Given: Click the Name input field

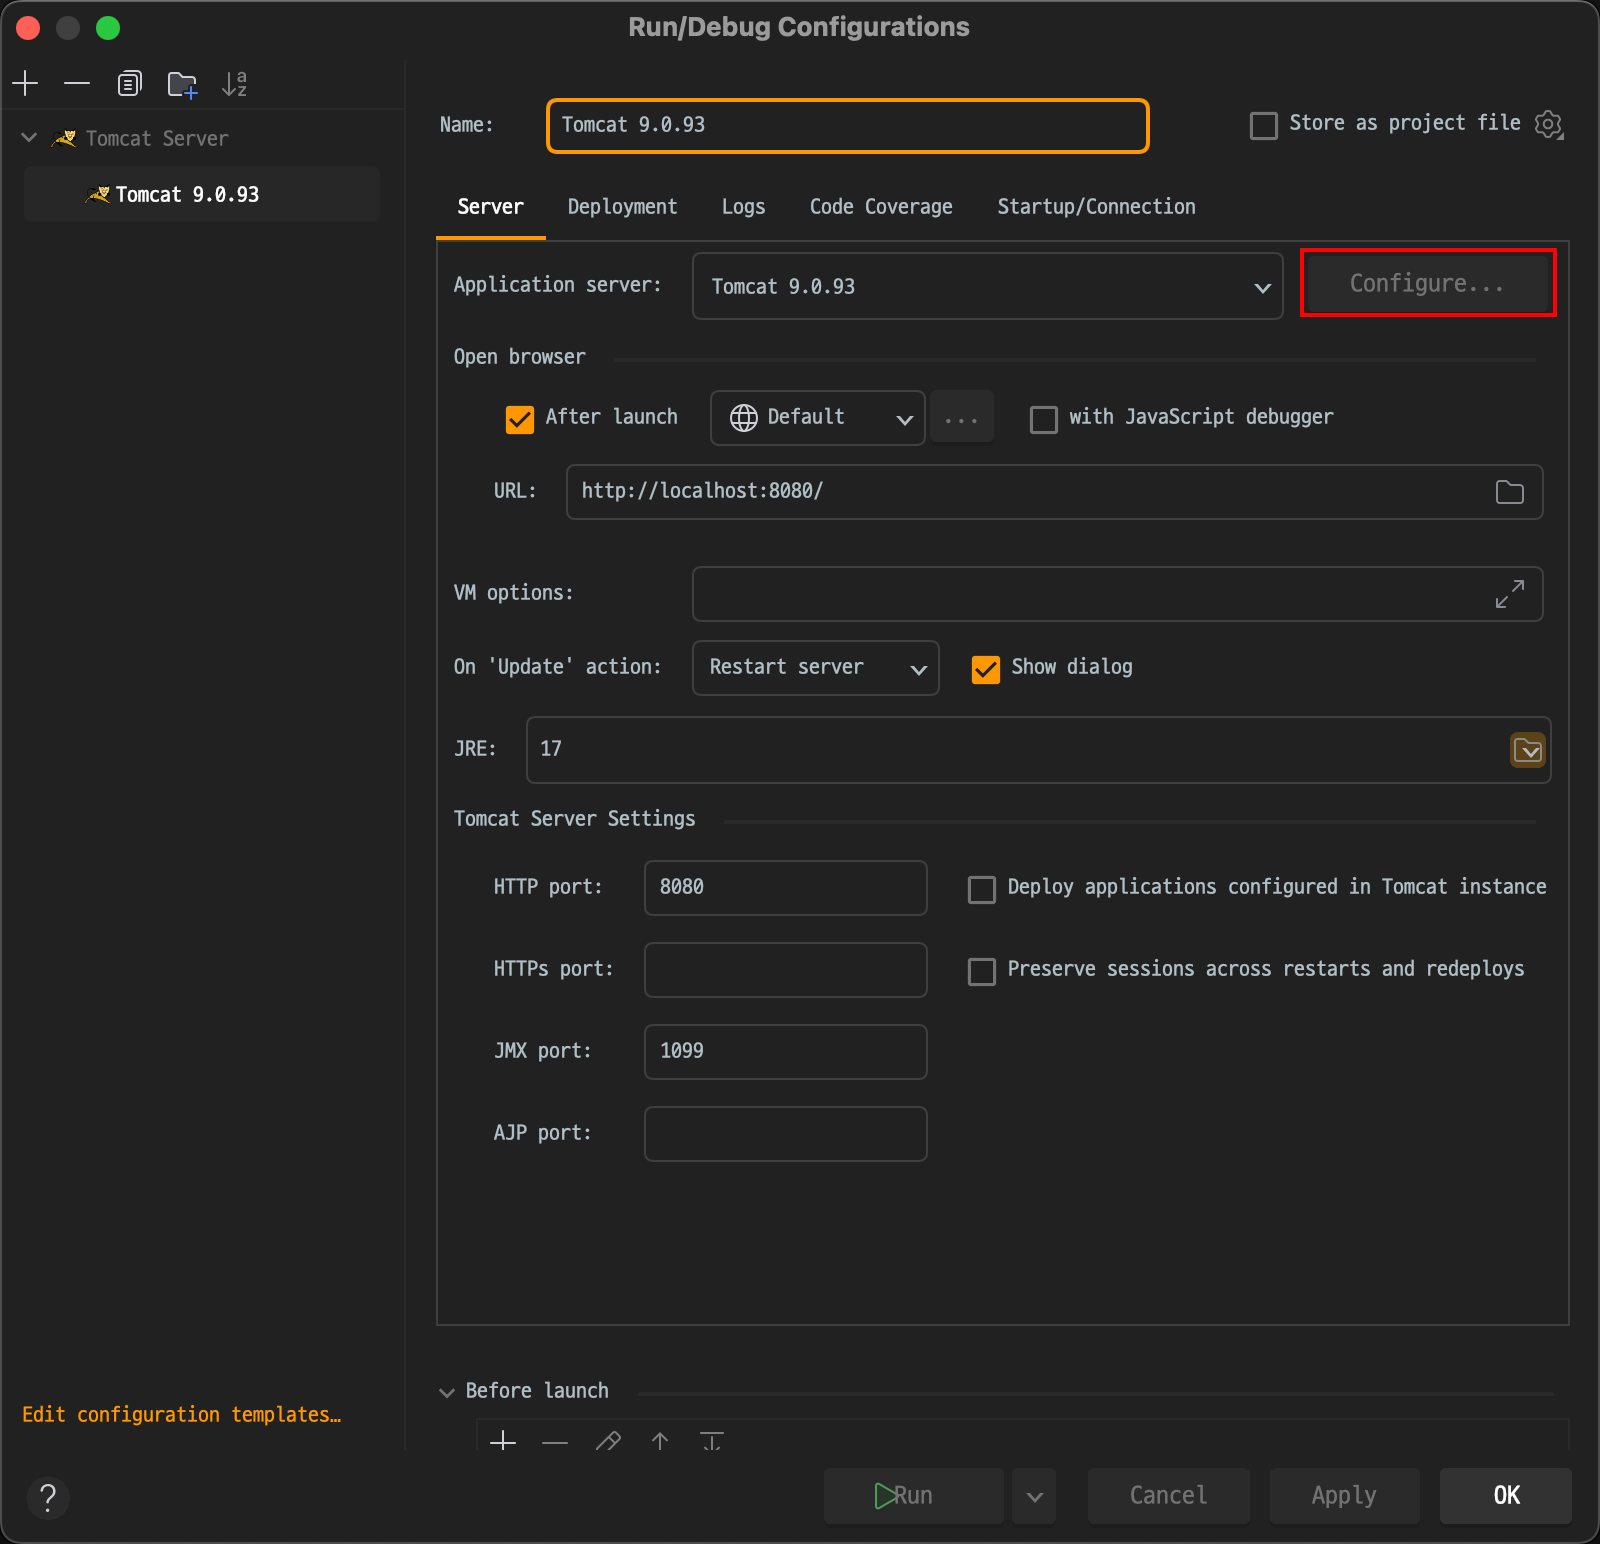Looking at the screenshot, I should point(848,126).
